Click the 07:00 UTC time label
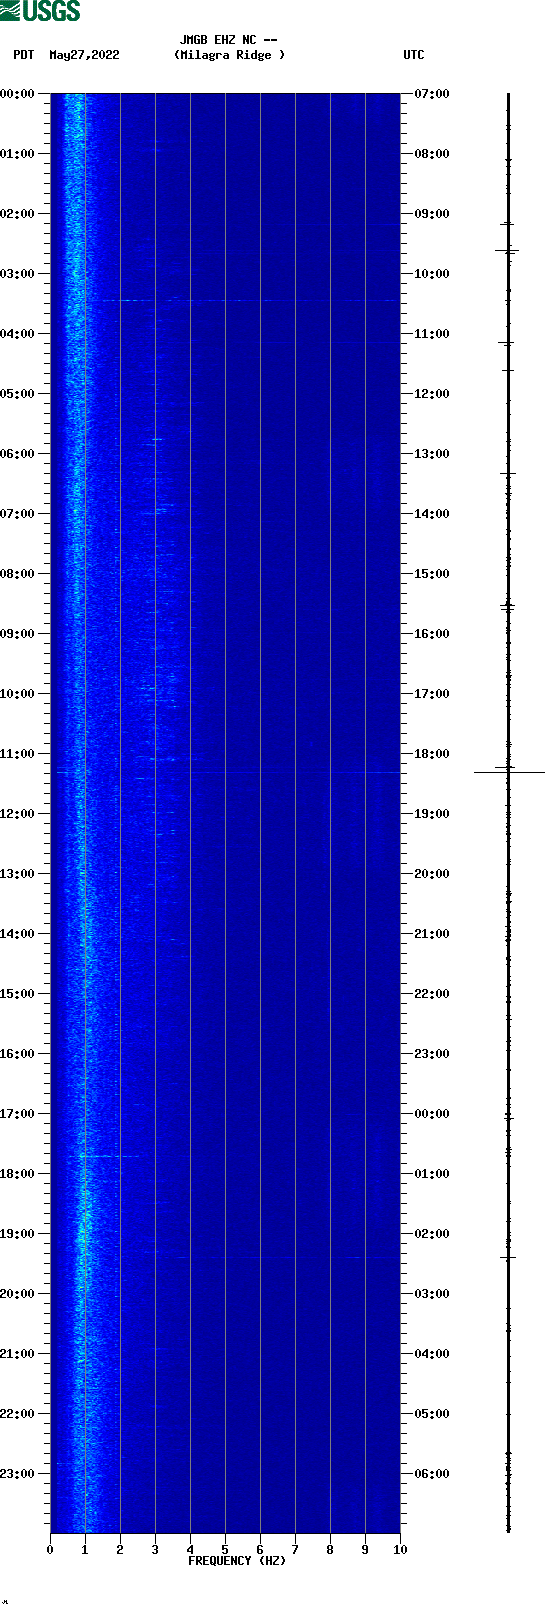 (432, 94)
